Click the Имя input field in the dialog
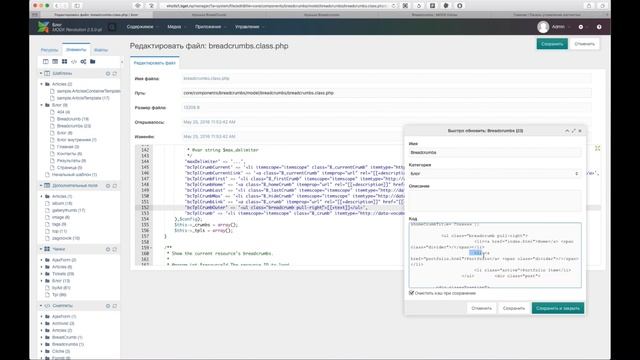640x360 pixels. click(x=495, y=152)
